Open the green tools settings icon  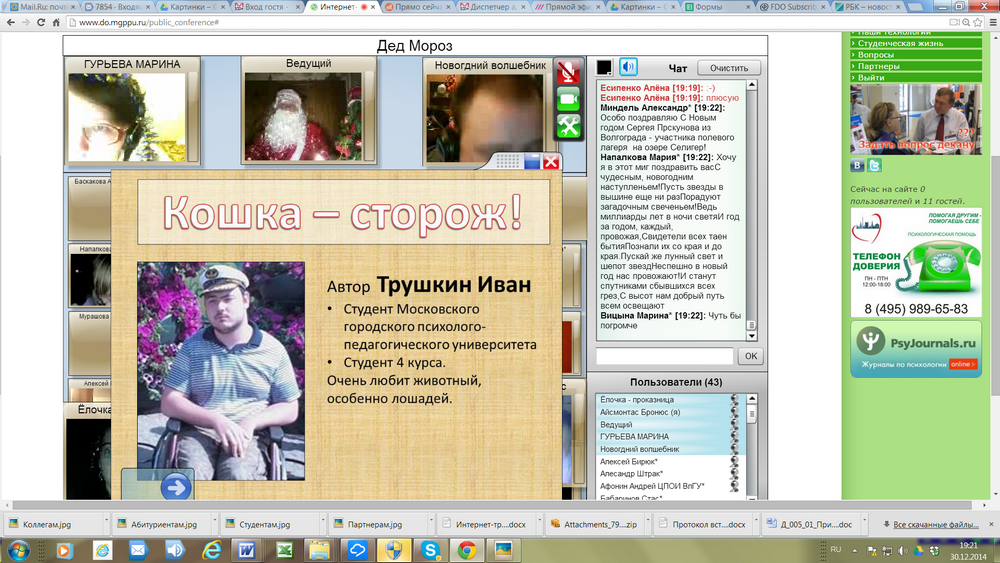(x=568, y=126)
